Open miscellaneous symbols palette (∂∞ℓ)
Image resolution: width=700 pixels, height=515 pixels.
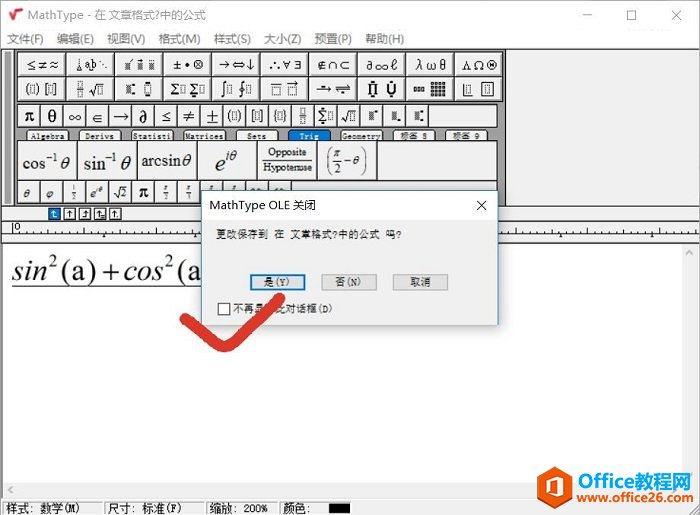click(x=382, y=65)
